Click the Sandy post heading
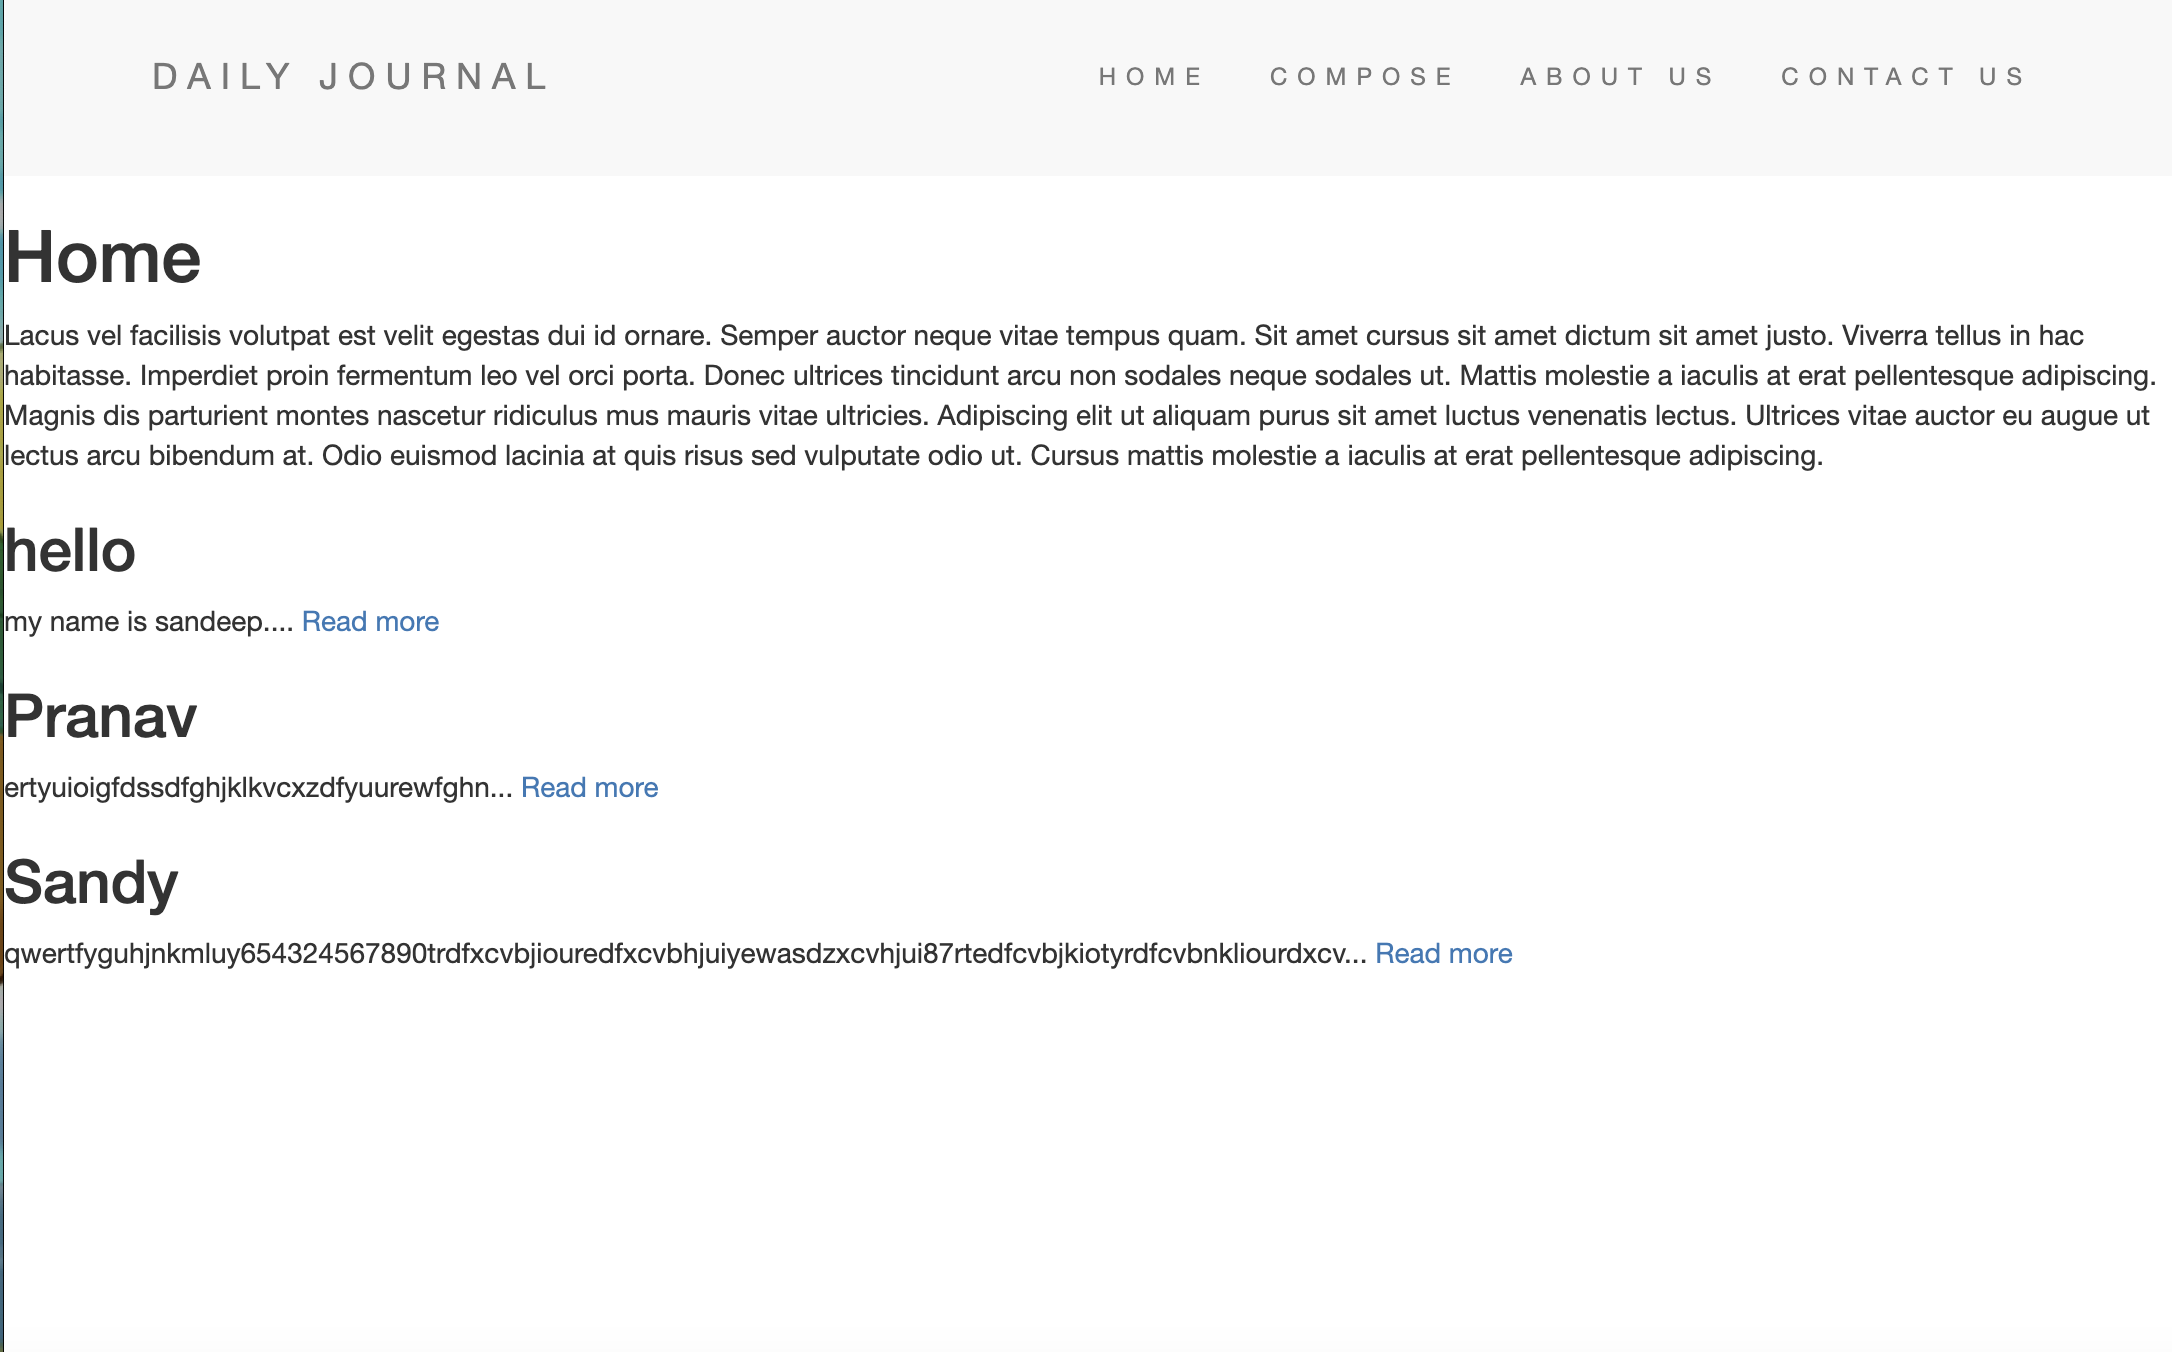Image resolution: width=2172 pixels, height=1352 pixels. click(90, 881)
